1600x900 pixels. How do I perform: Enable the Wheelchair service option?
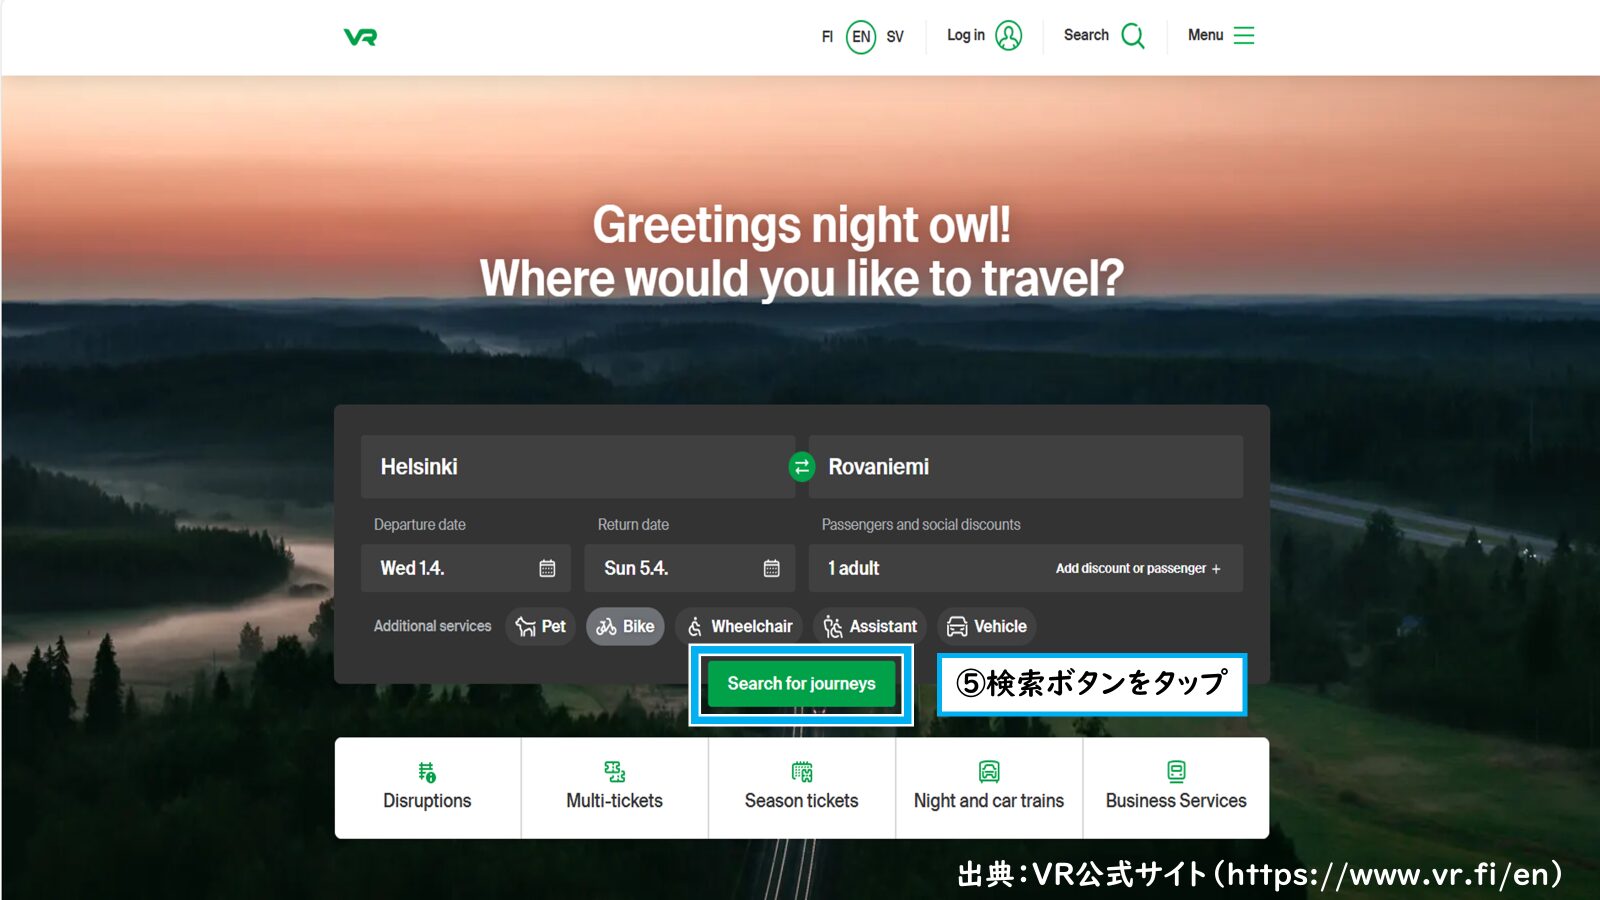coord(739,627)
